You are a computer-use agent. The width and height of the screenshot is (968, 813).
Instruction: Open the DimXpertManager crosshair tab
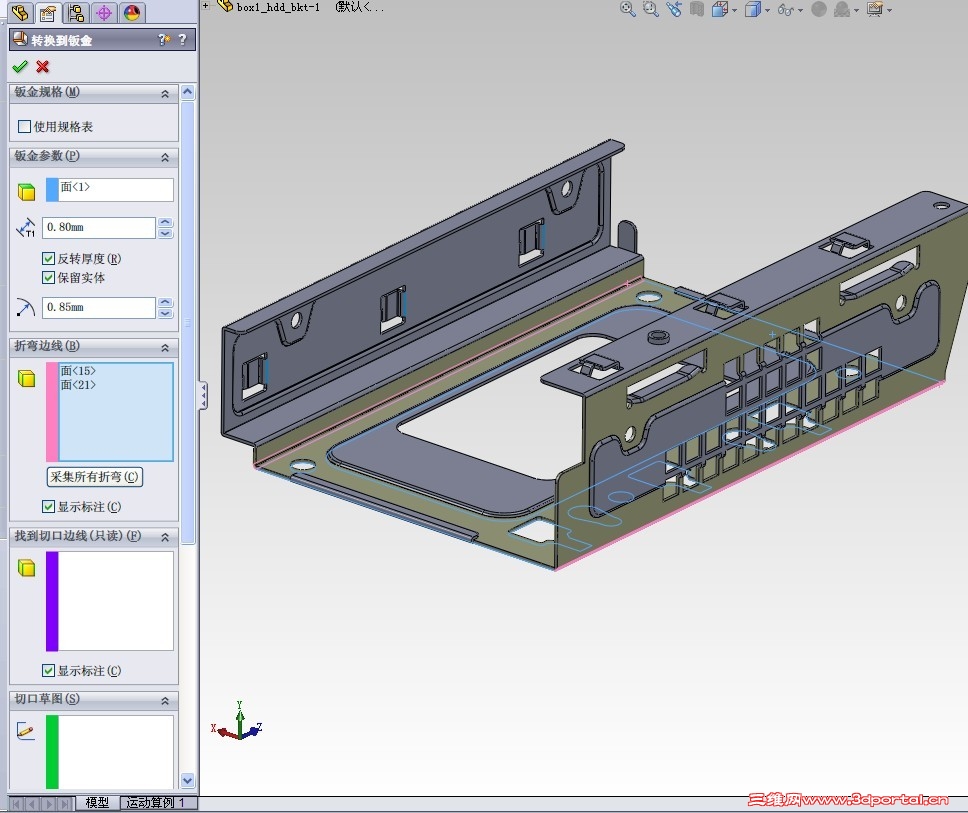click(x=104, y=13)
